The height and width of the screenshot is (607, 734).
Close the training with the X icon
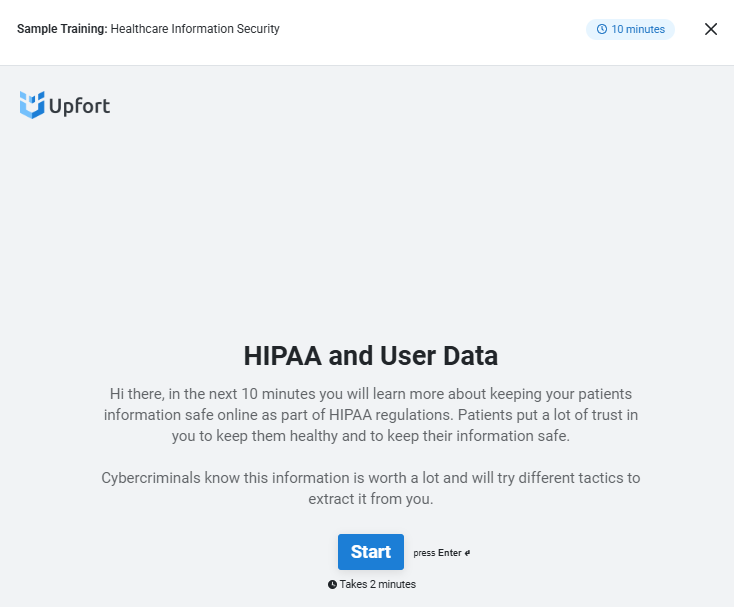(x=711, y=29)
